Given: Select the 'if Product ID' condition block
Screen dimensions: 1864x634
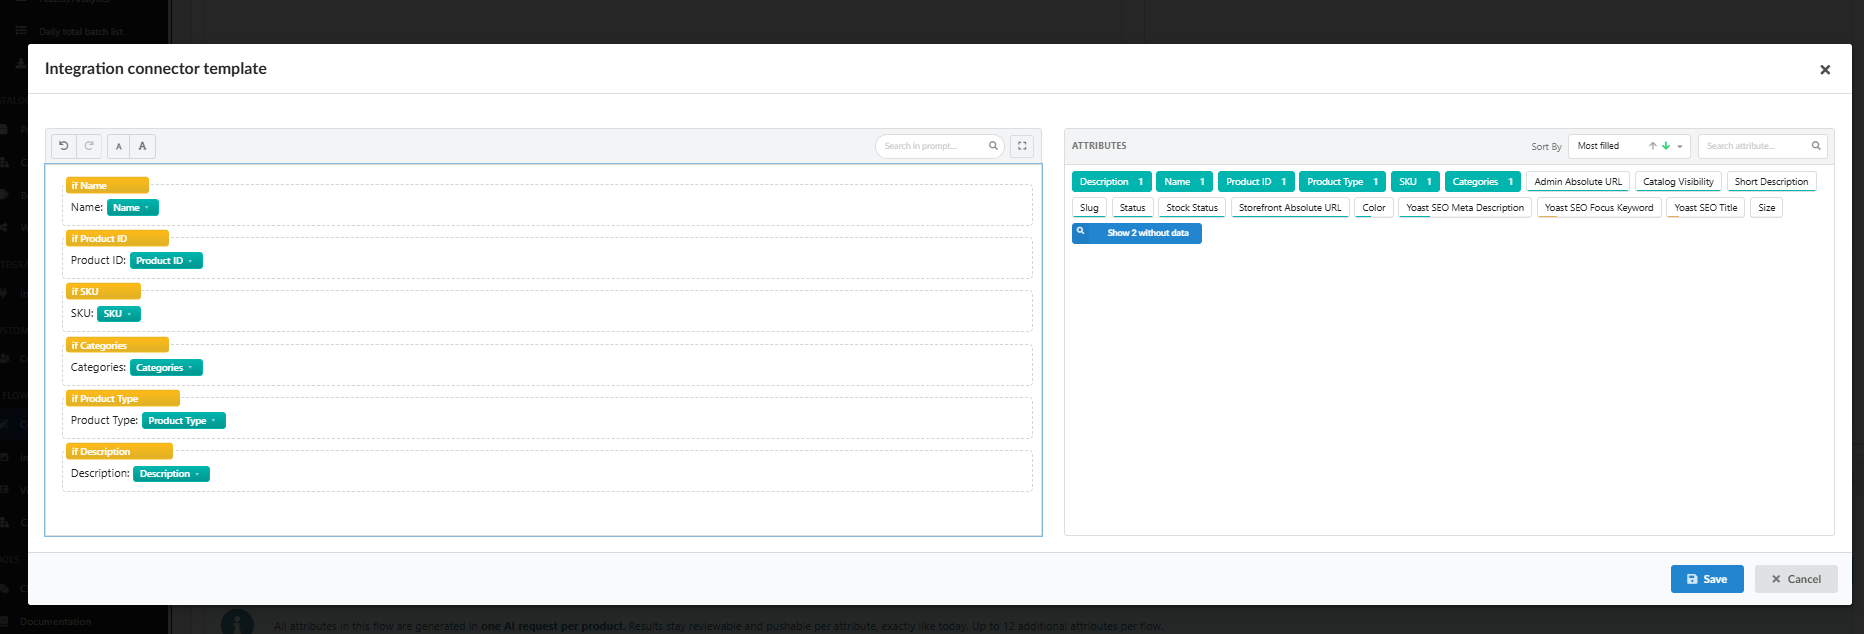Looking at the screenshot, I should tap(117, 238).
